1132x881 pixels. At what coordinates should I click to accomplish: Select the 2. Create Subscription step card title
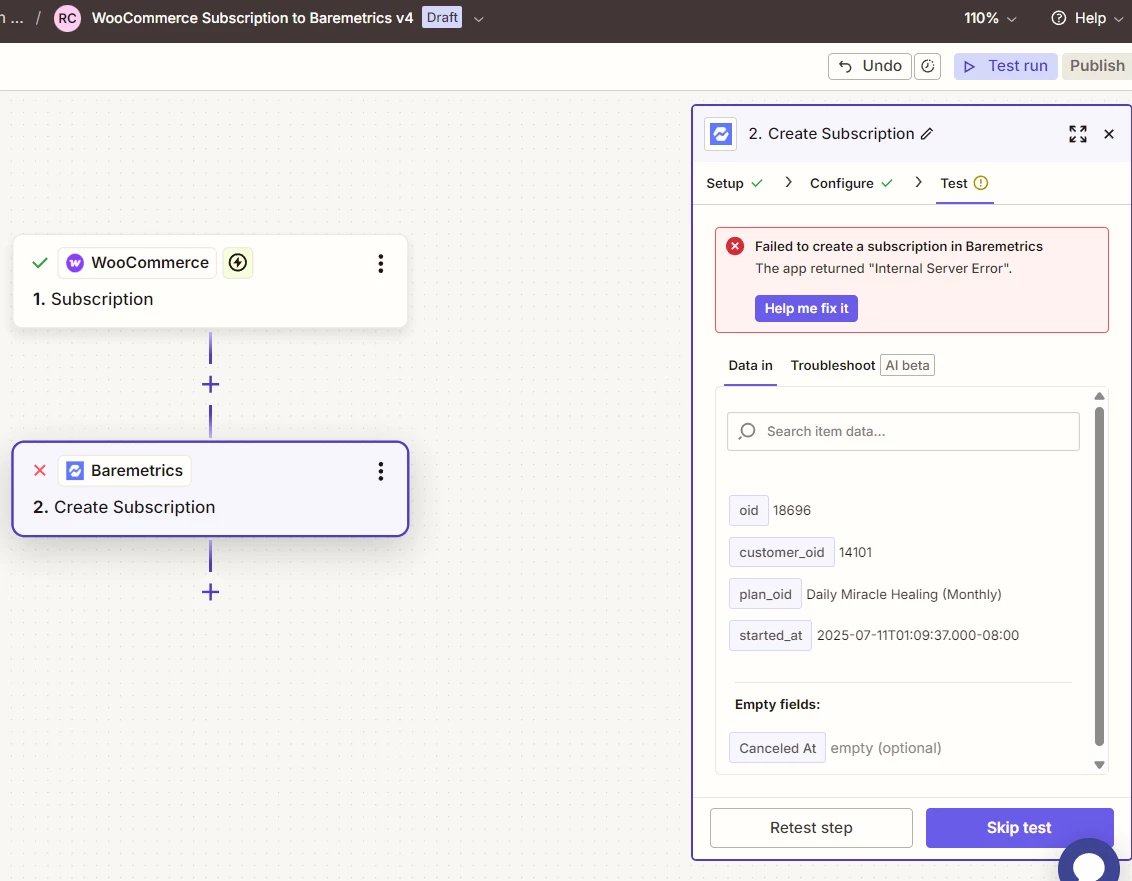124,507
